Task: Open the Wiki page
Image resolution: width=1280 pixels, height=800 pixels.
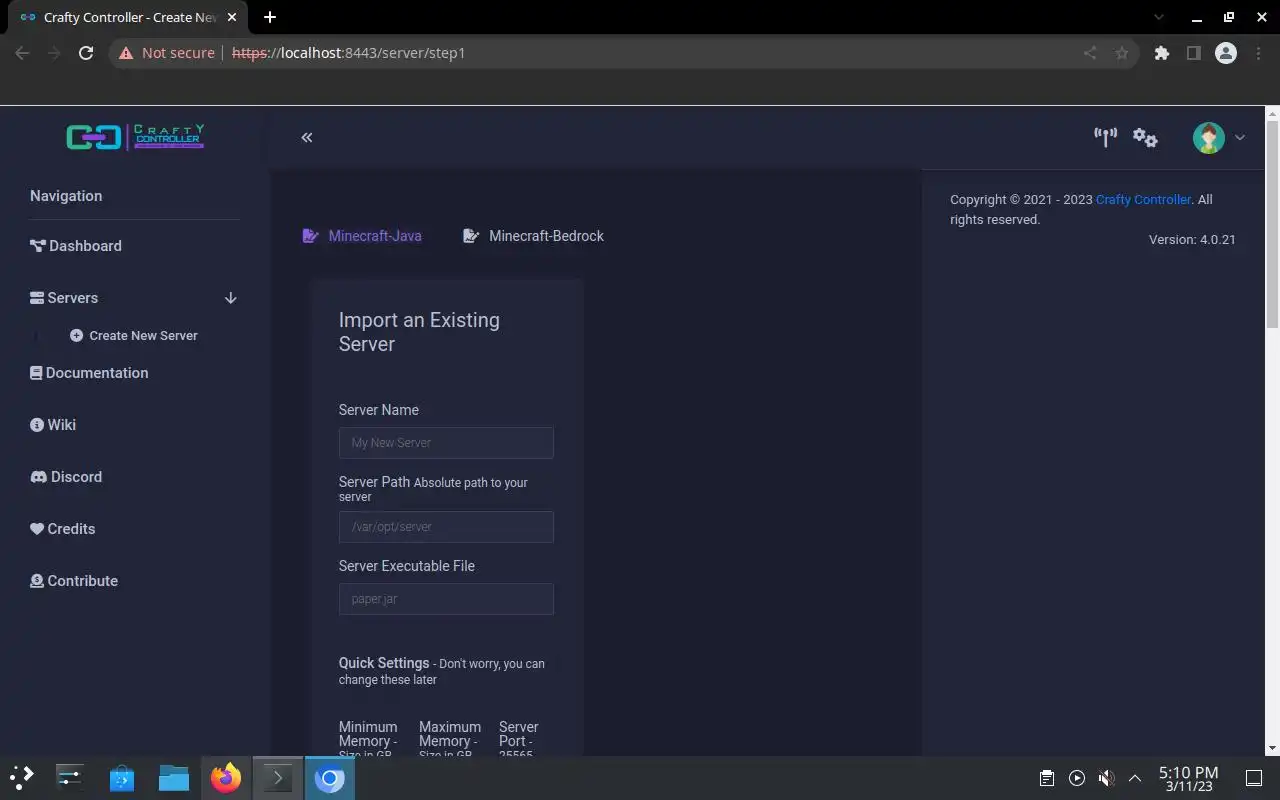Action: (53, 425)
